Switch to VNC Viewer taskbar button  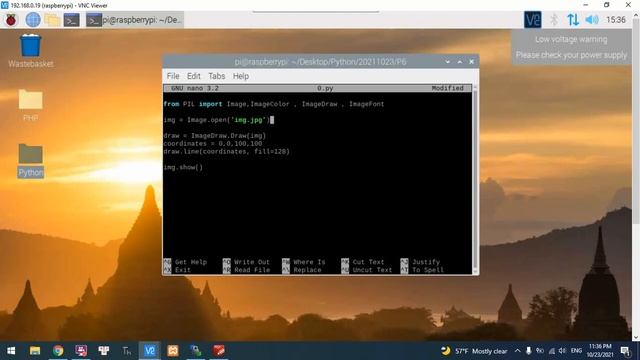click(149, 351)
